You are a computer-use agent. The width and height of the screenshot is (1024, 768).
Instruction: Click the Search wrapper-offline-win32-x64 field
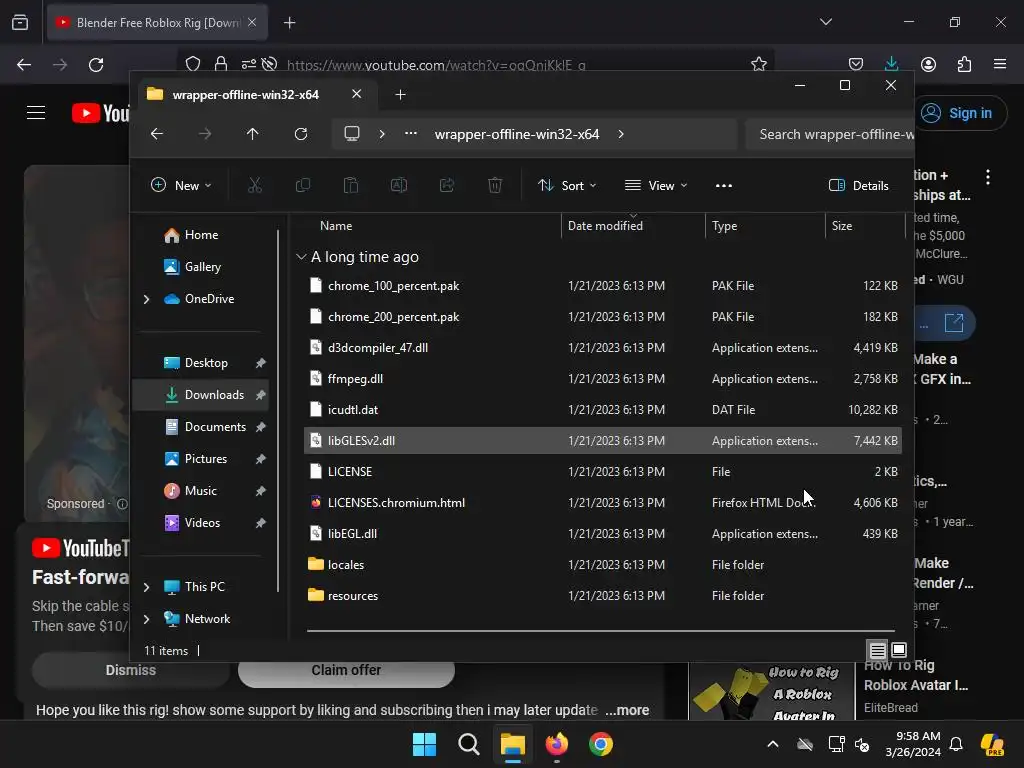click(829, 134)
